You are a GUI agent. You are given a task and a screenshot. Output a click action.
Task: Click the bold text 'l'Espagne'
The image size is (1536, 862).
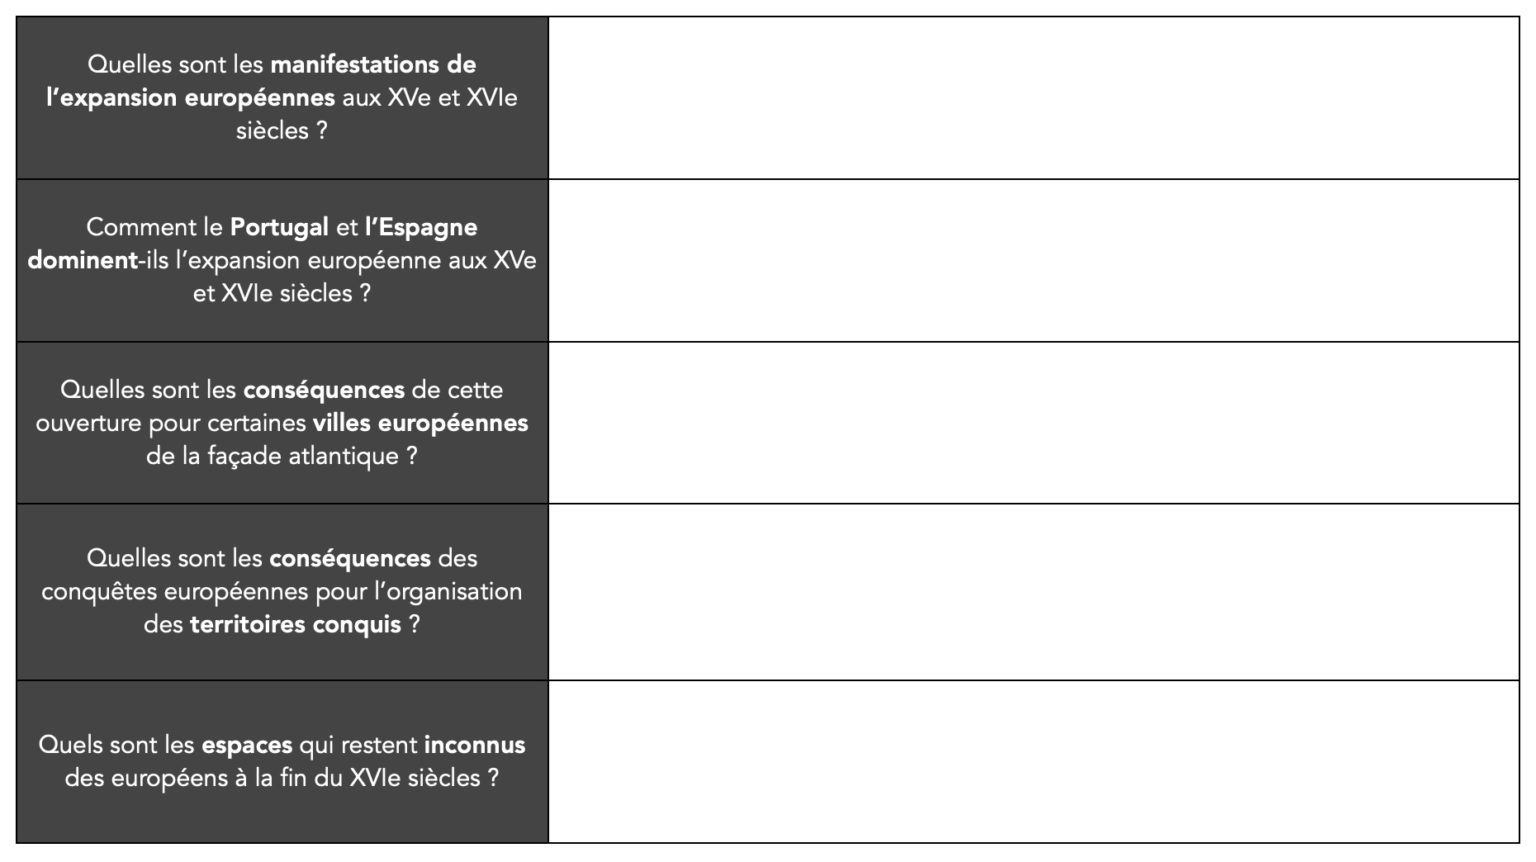(421, 228)
